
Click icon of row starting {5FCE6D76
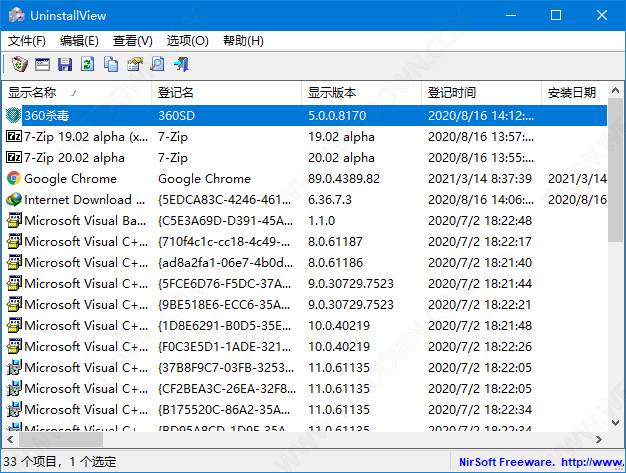[14, 283]
